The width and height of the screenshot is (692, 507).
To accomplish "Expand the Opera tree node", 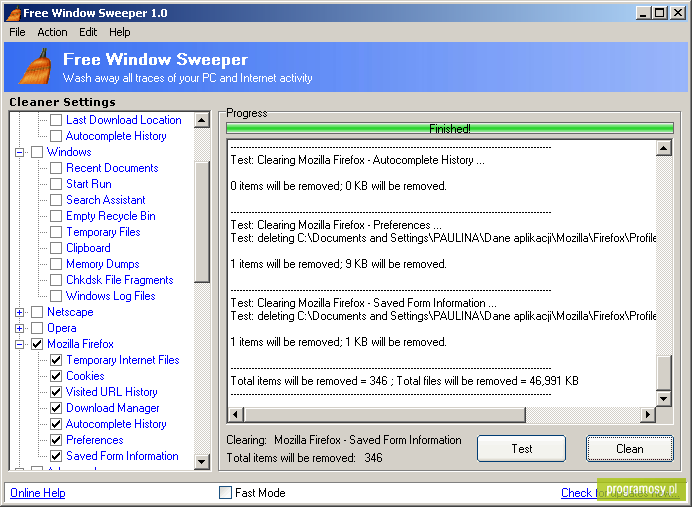I will coord(19,328).
